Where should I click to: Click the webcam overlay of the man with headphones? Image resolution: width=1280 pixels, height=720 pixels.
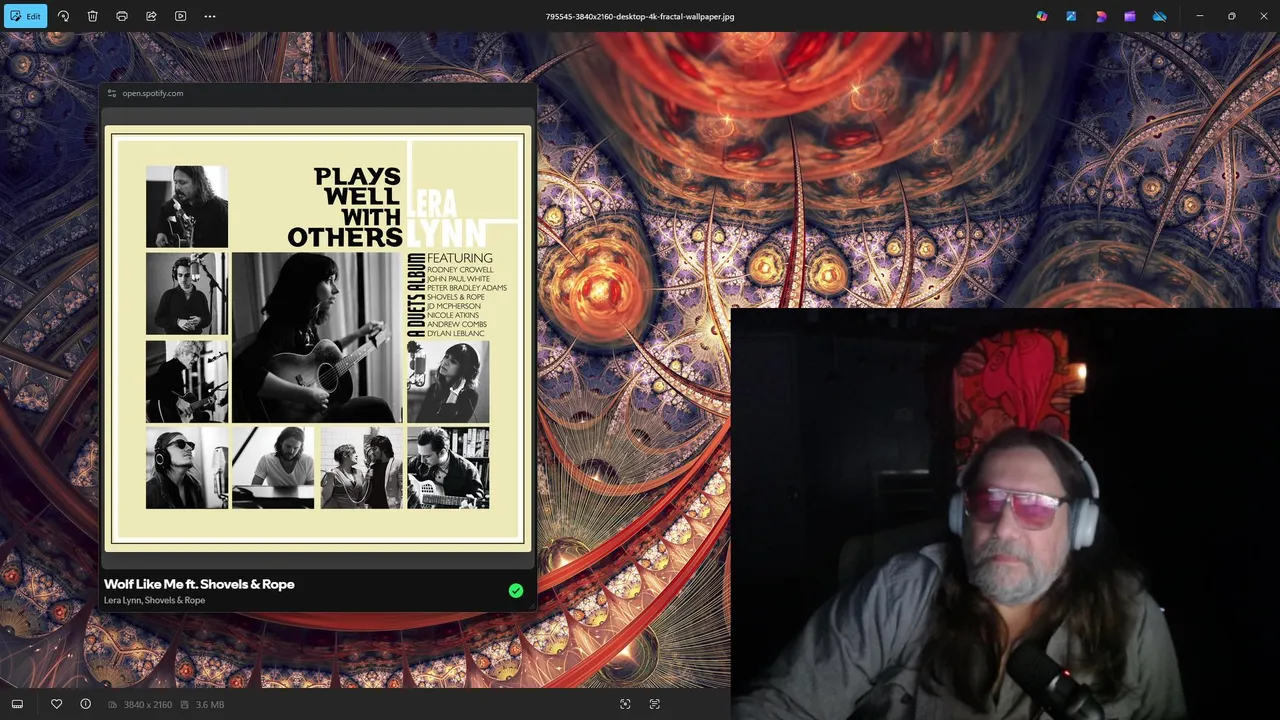pyautogui.click(x=1005, y=514)
